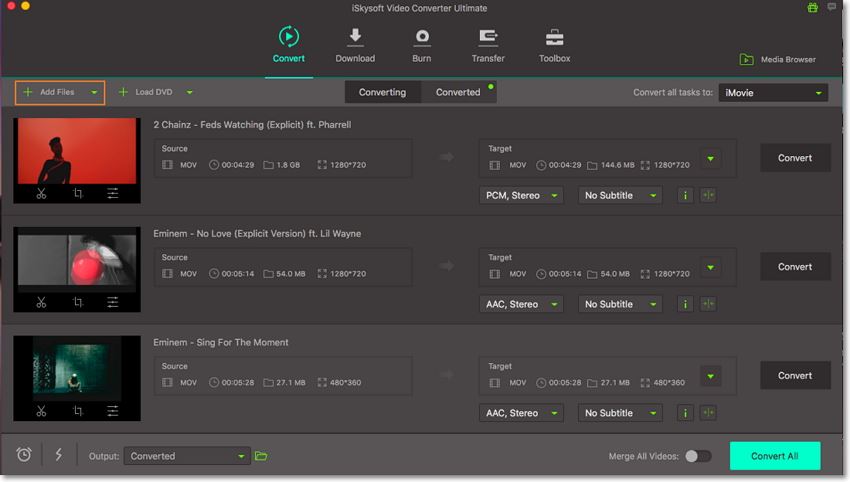Open No Subtitle dropdown for Sing For The Moment
Screen dimensions: 850x482
pyautogui.click(x=620, y=413)
